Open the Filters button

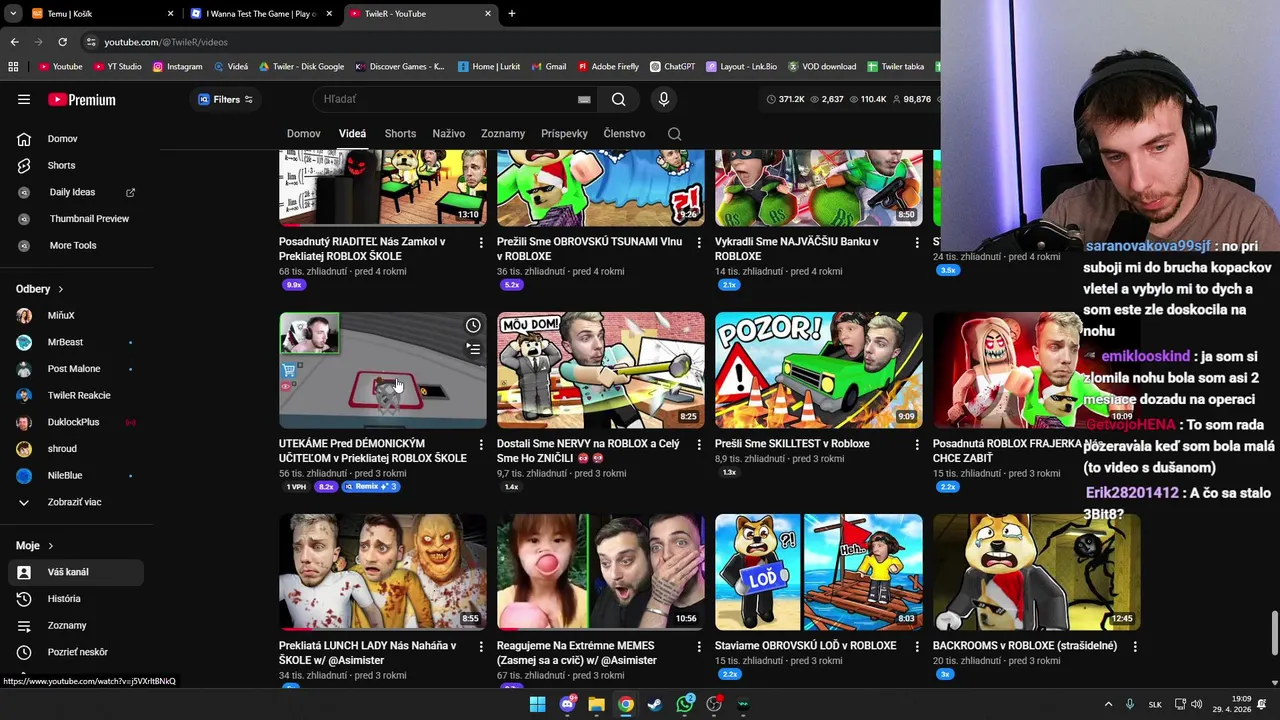click(225, 99)
